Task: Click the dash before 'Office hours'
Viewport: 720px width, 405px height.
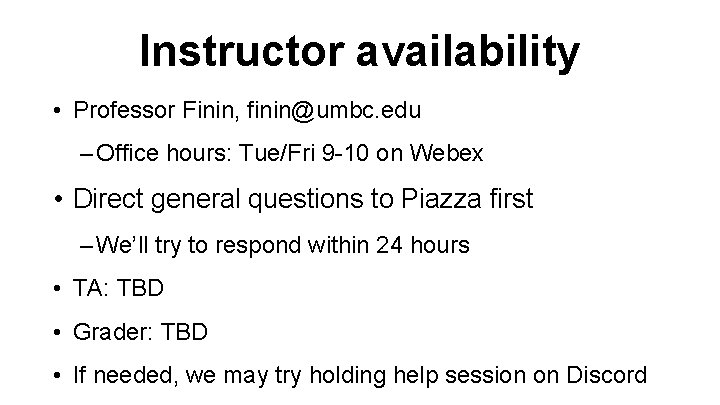Action: tap(86, 154)
